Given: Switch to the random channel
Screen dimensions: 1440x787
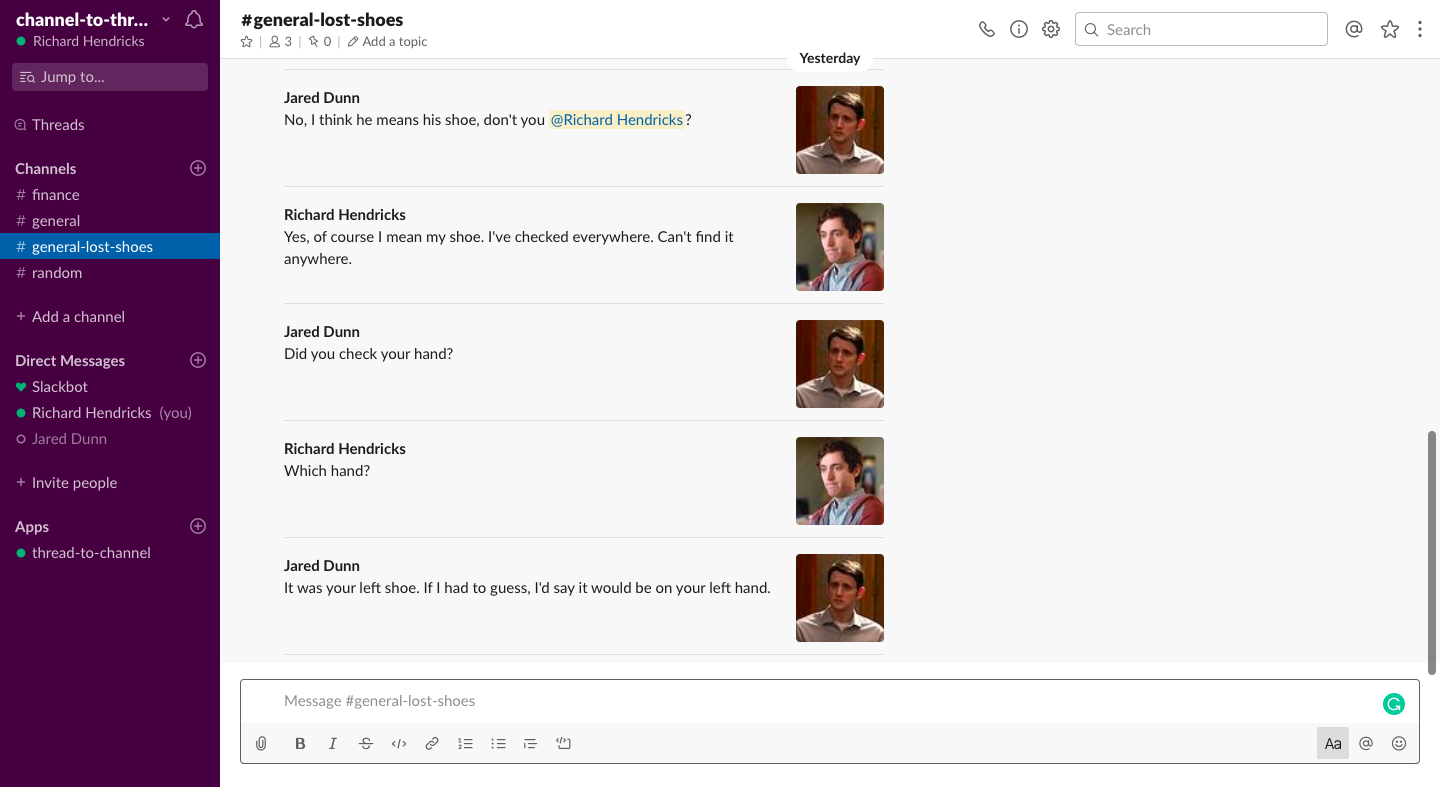Looking at the screenshot, I should 110,273.
